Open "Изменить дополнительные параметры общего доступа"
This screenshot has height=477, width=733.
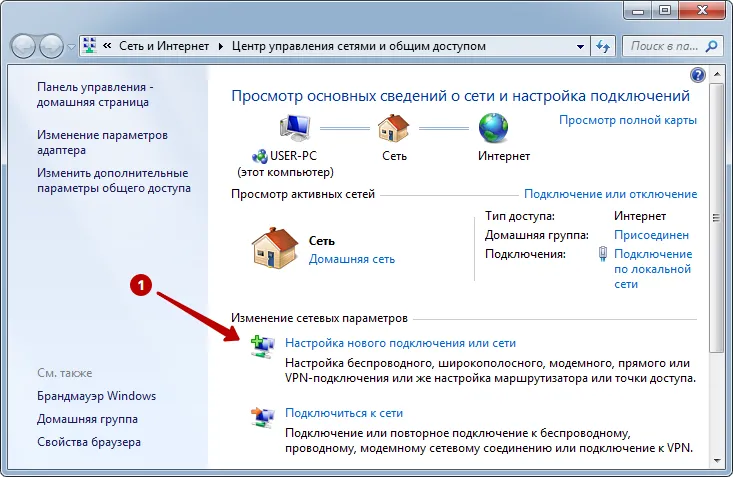114,181
